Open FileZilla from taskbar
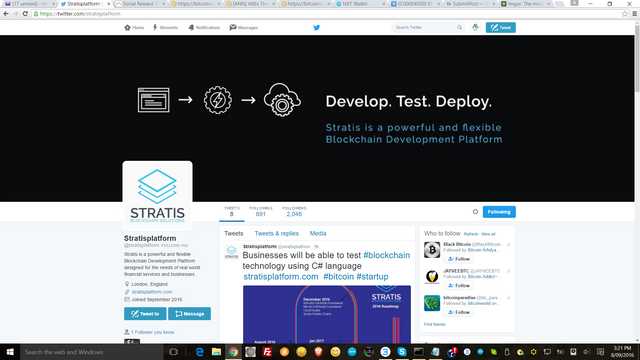Image resolution: width=640 pixels, height=360 pixels. point(267,352)
